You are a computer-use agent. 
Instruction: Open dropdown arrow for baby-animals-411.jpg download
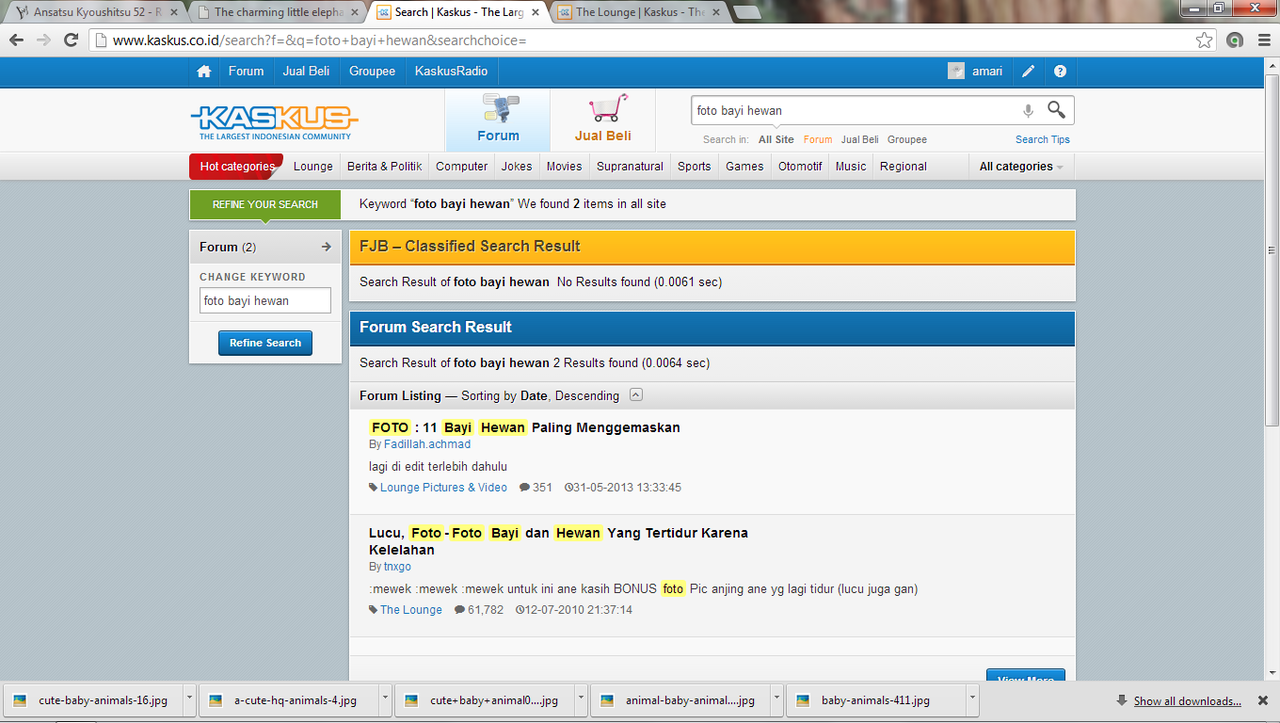(x=973, y=700)
